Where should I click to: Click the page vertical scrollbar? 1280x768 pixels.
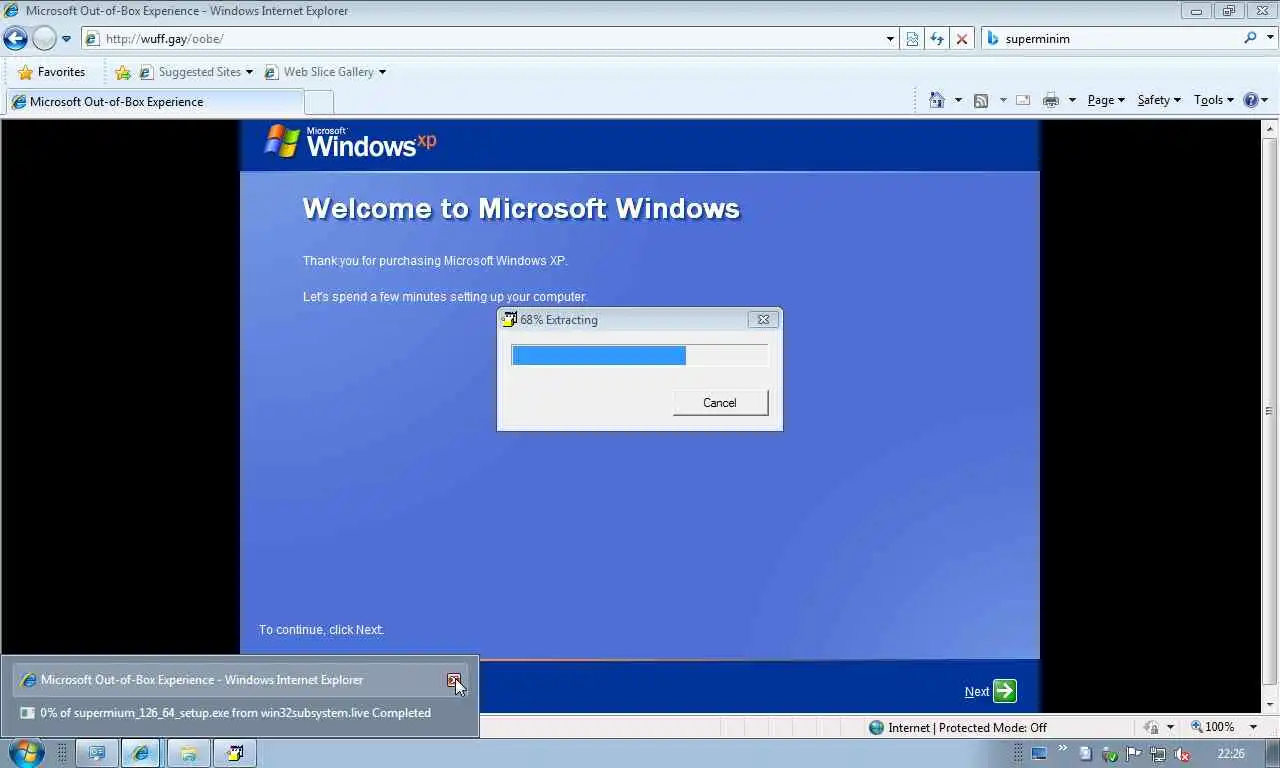tap(1270, 410)
